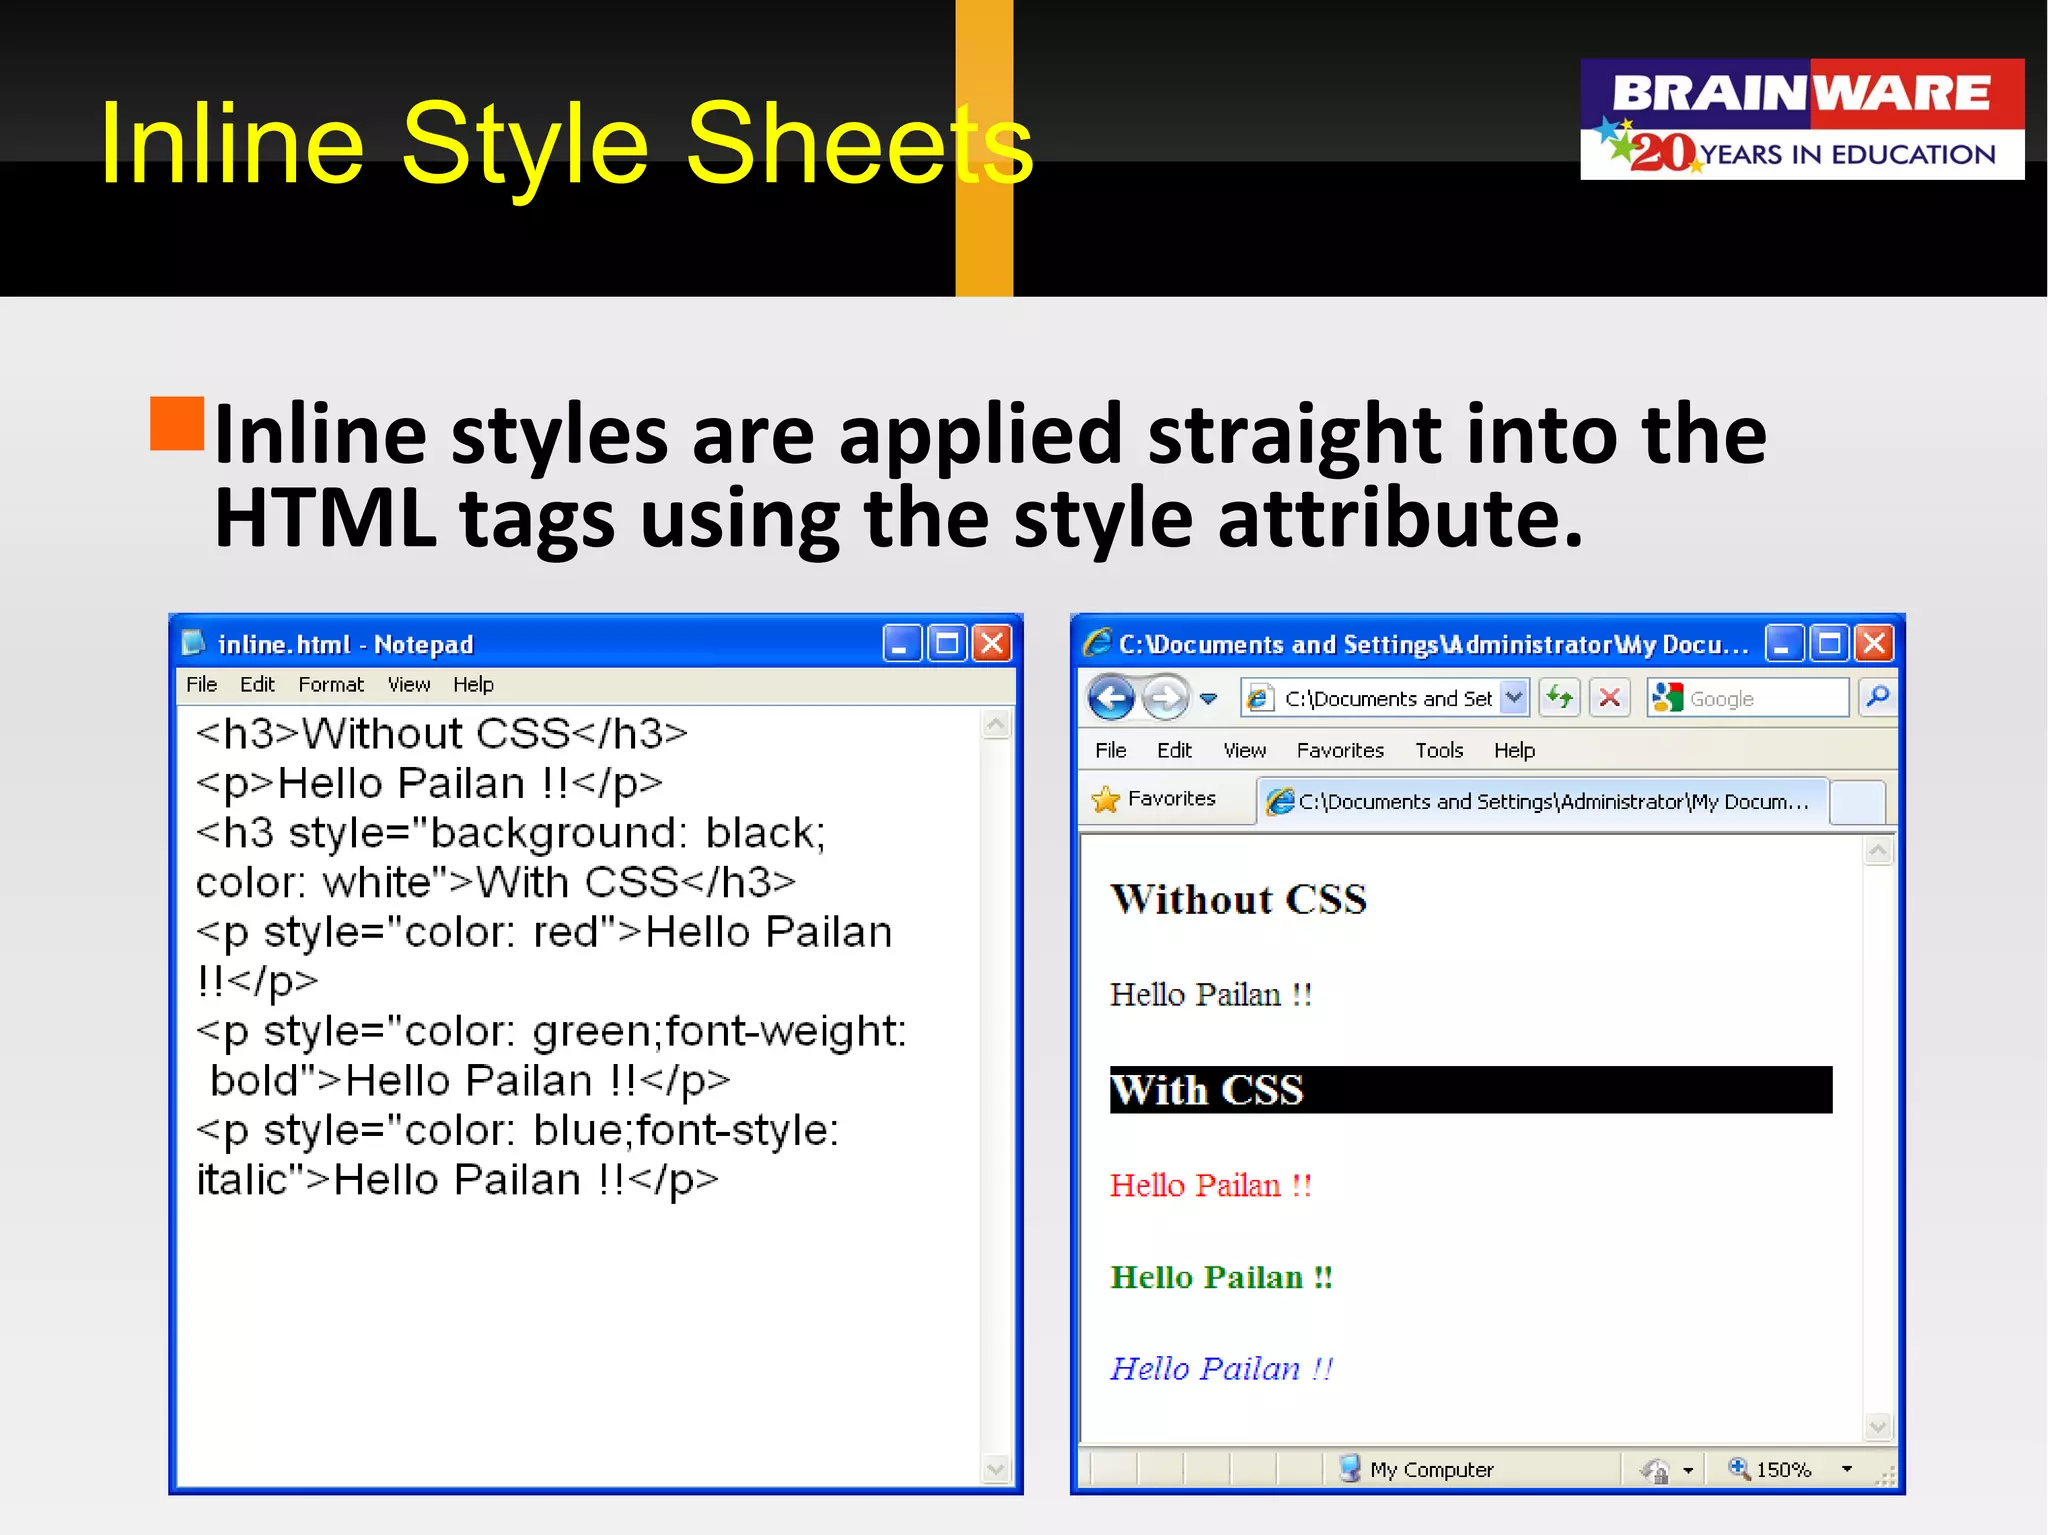
Task: Click Notepad's scroll down arrow
Action: tap(995, 1469)
